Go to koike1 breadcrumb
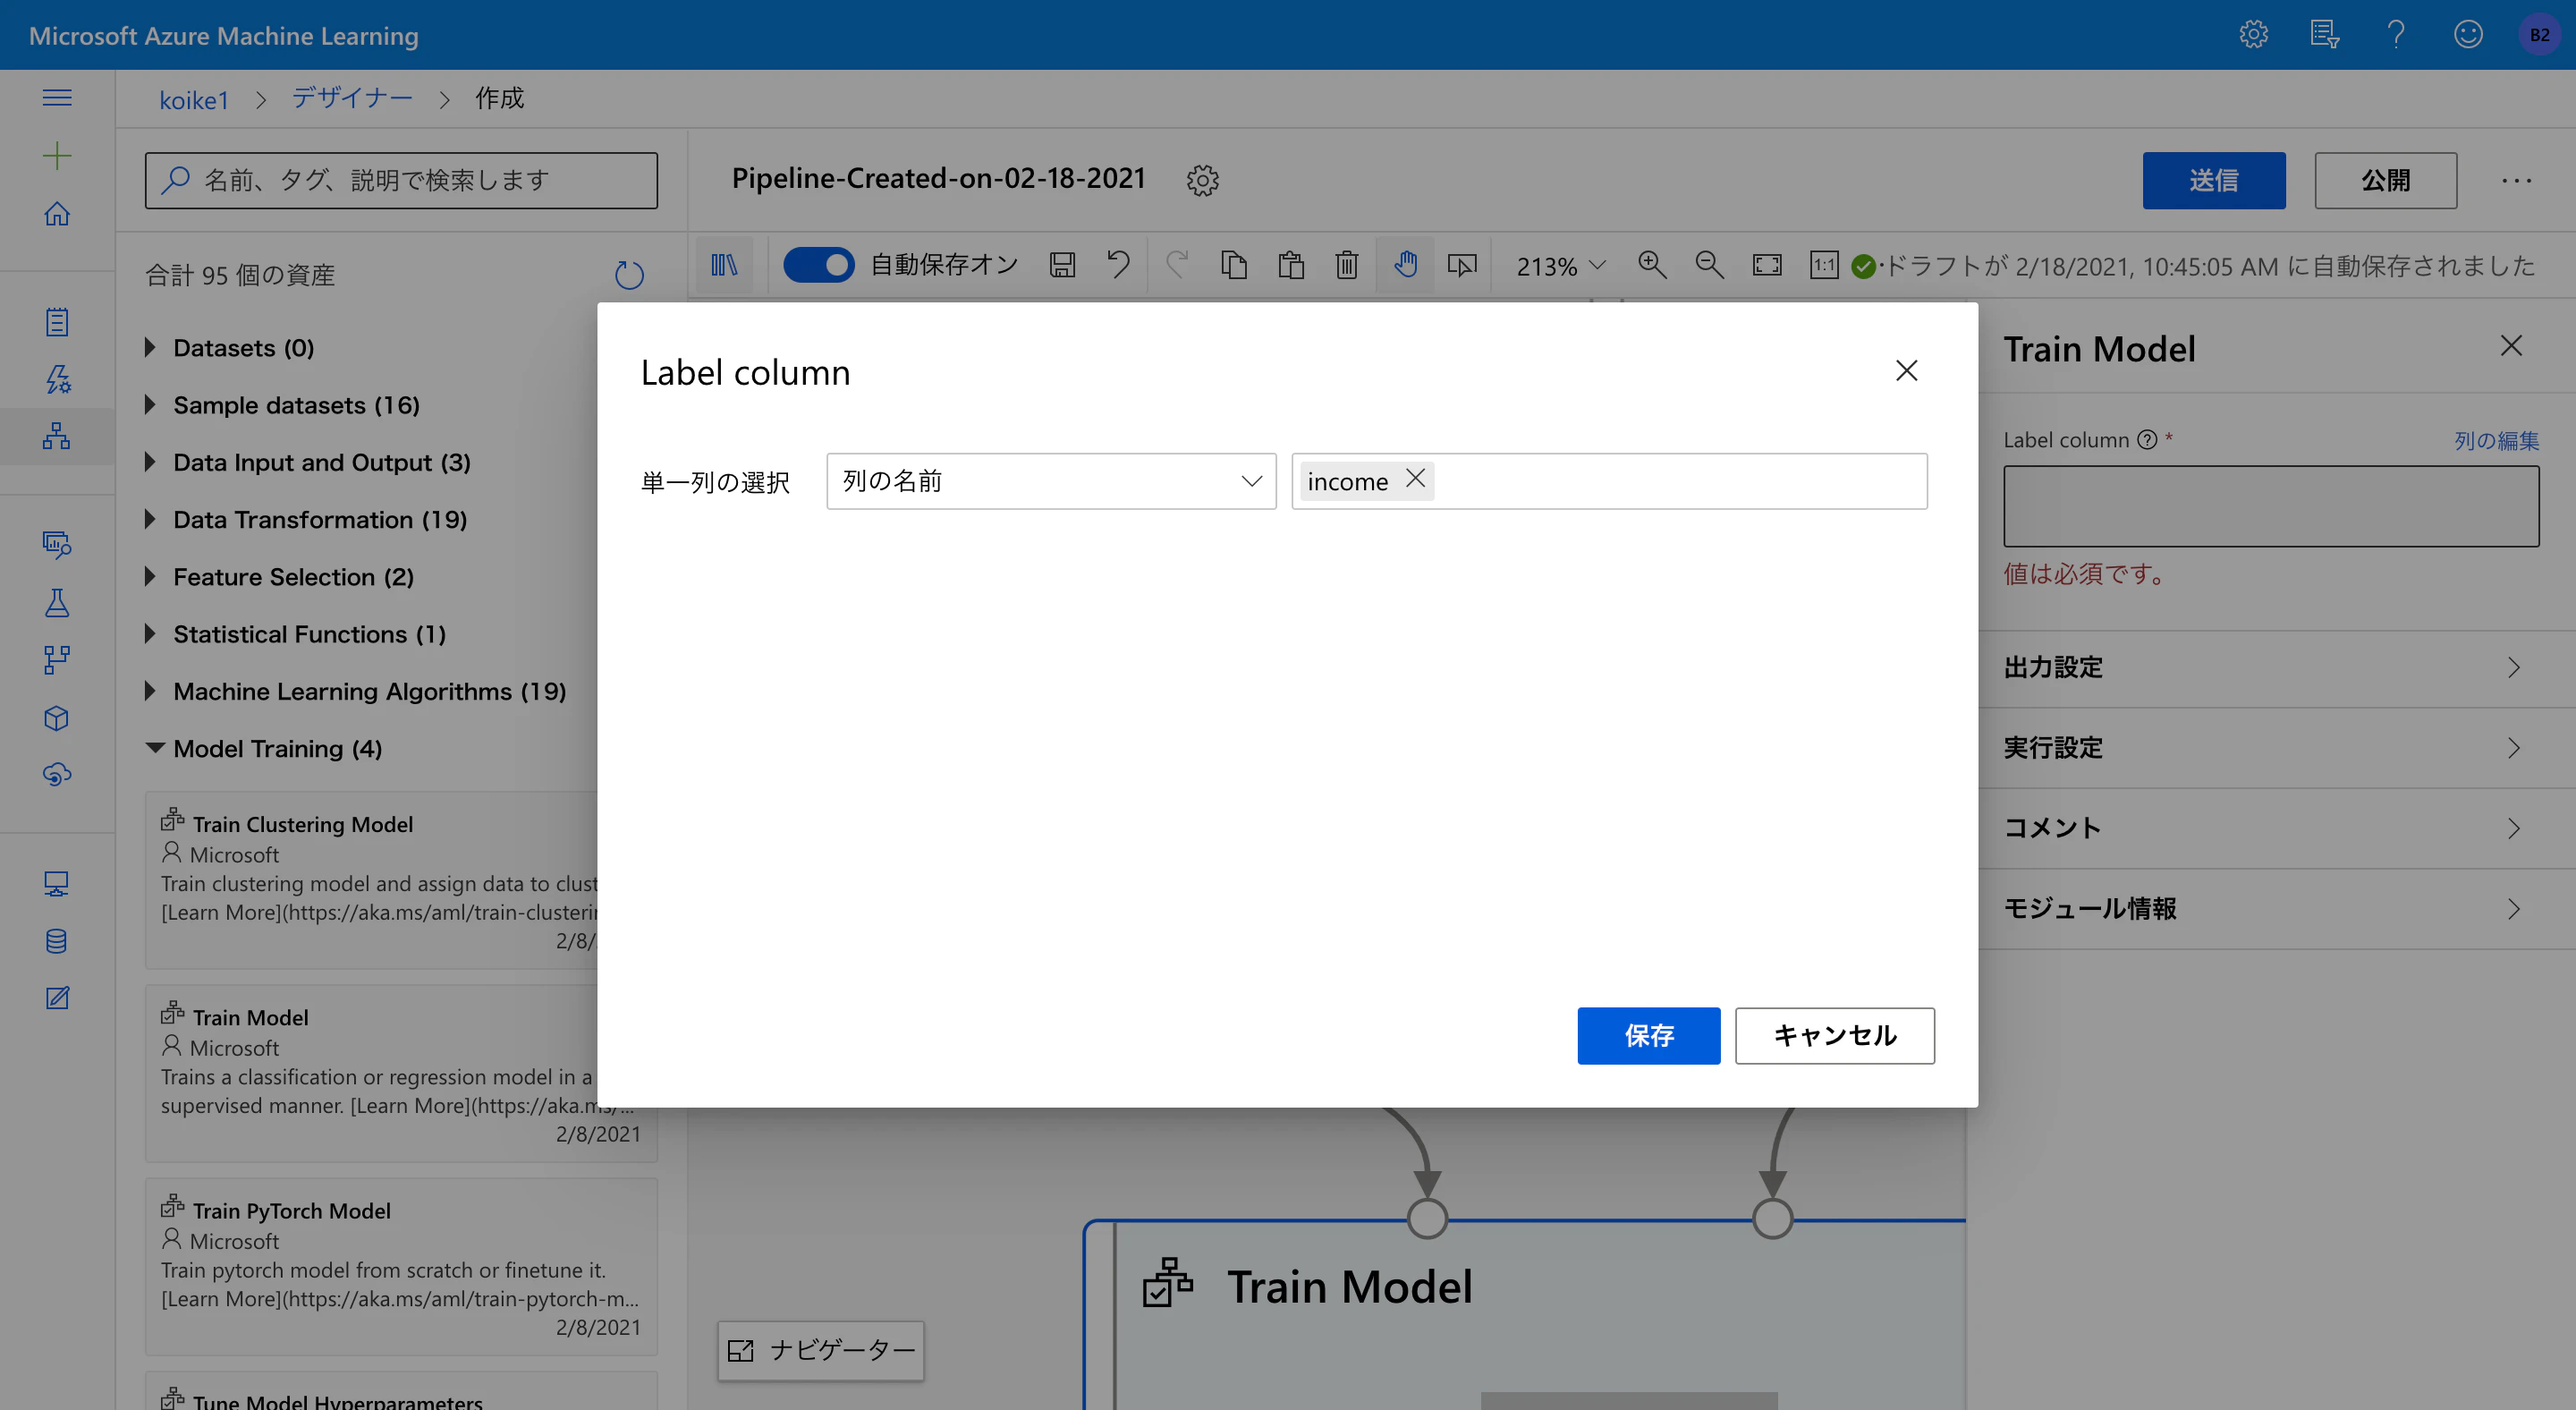 point(194,99)
